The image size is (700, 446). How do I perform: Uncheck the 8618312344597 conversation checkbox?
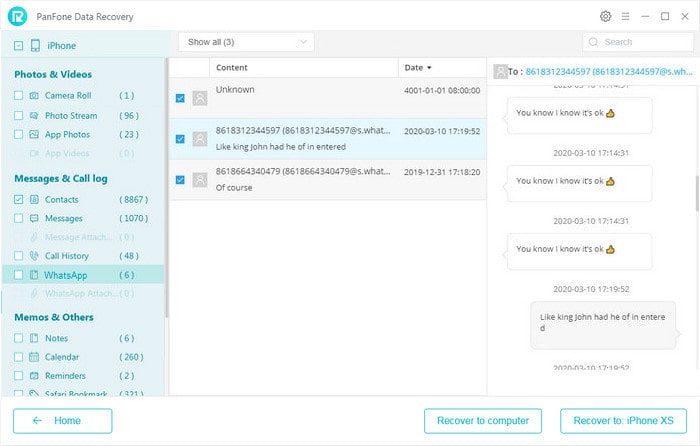[x=180, y=139]
